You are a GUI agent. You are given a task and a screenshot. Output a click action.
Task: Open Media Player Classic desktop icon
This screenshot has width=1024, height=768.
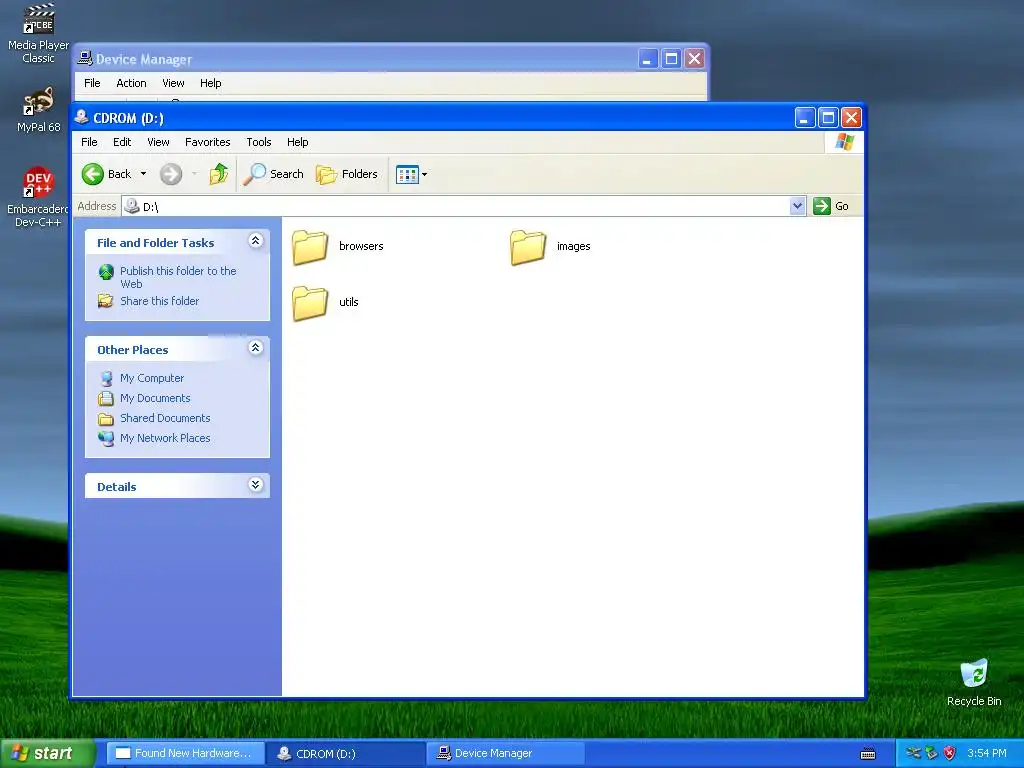point(38,34)
